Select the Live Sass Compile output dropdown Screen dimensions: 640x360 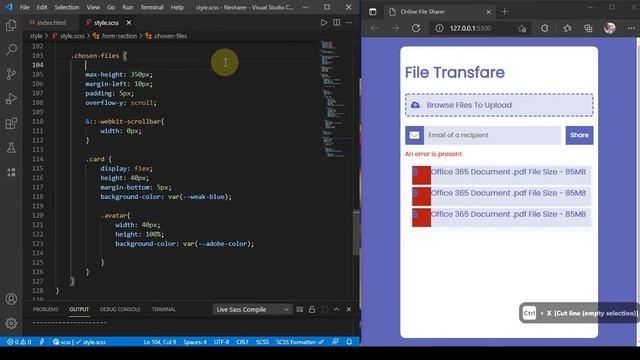point(252,309)
